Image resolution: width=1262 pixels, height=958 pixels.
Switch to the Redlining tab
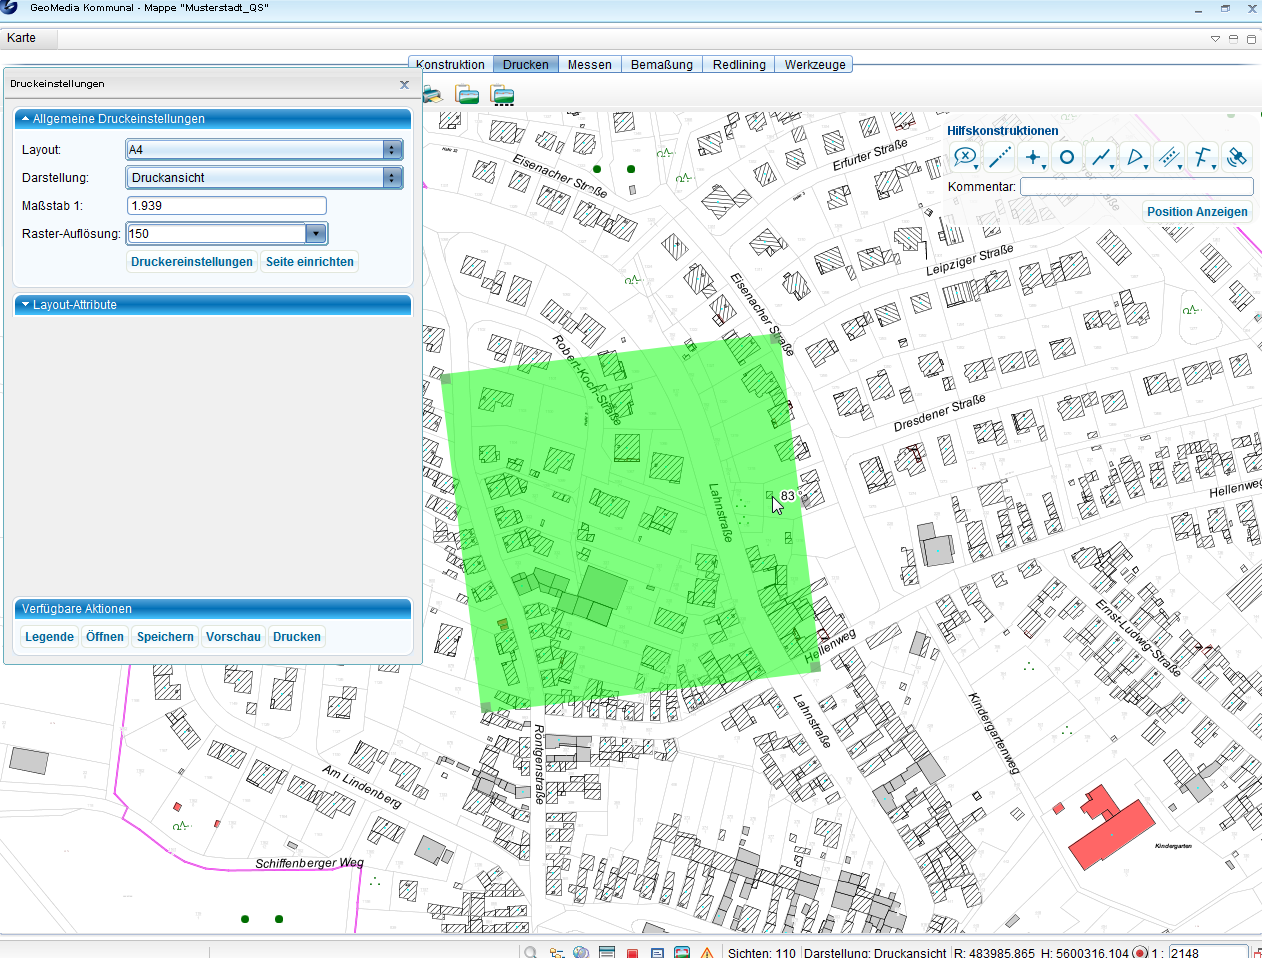click(739, 65)
